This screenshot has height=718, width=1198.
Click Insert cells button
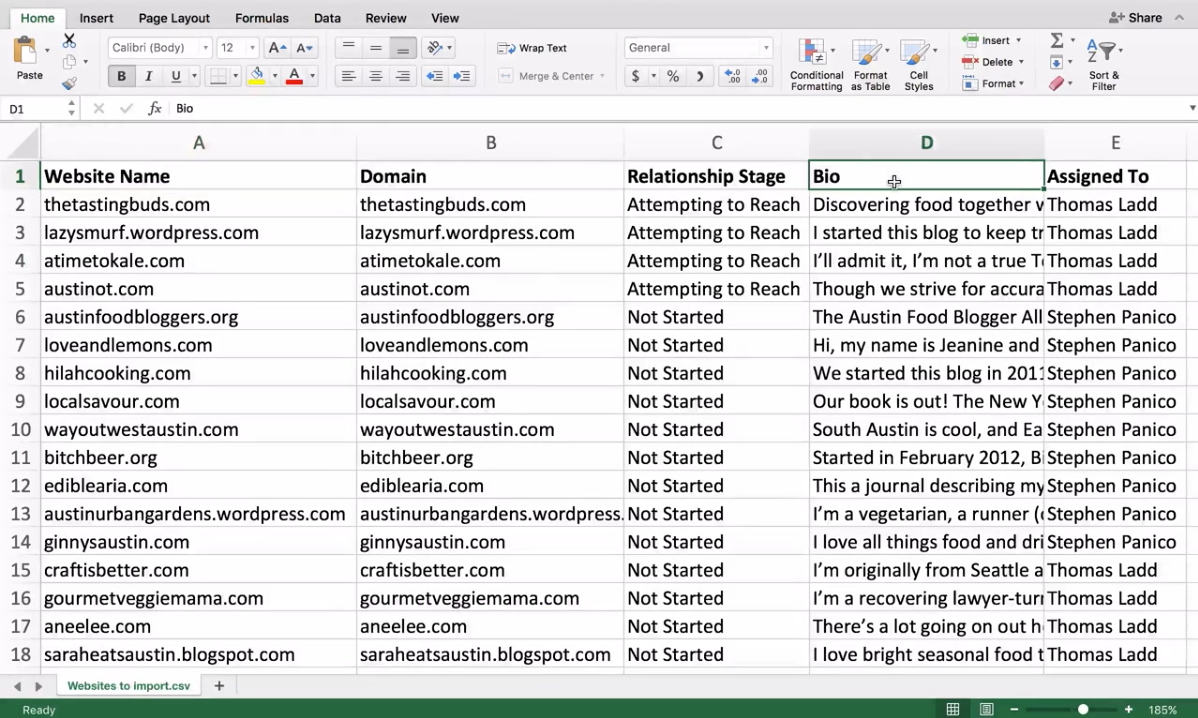coord(992,40)
